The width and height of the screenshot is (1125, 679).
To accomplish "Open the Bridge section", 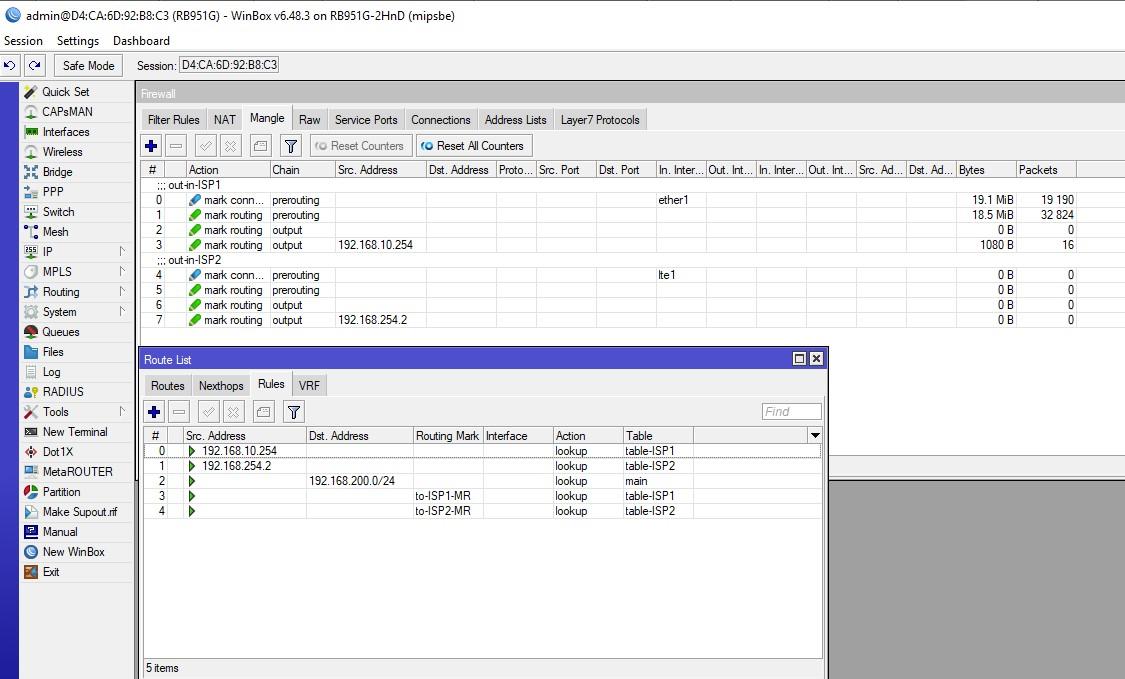I will pyautogui.click(x=57, y=172).
